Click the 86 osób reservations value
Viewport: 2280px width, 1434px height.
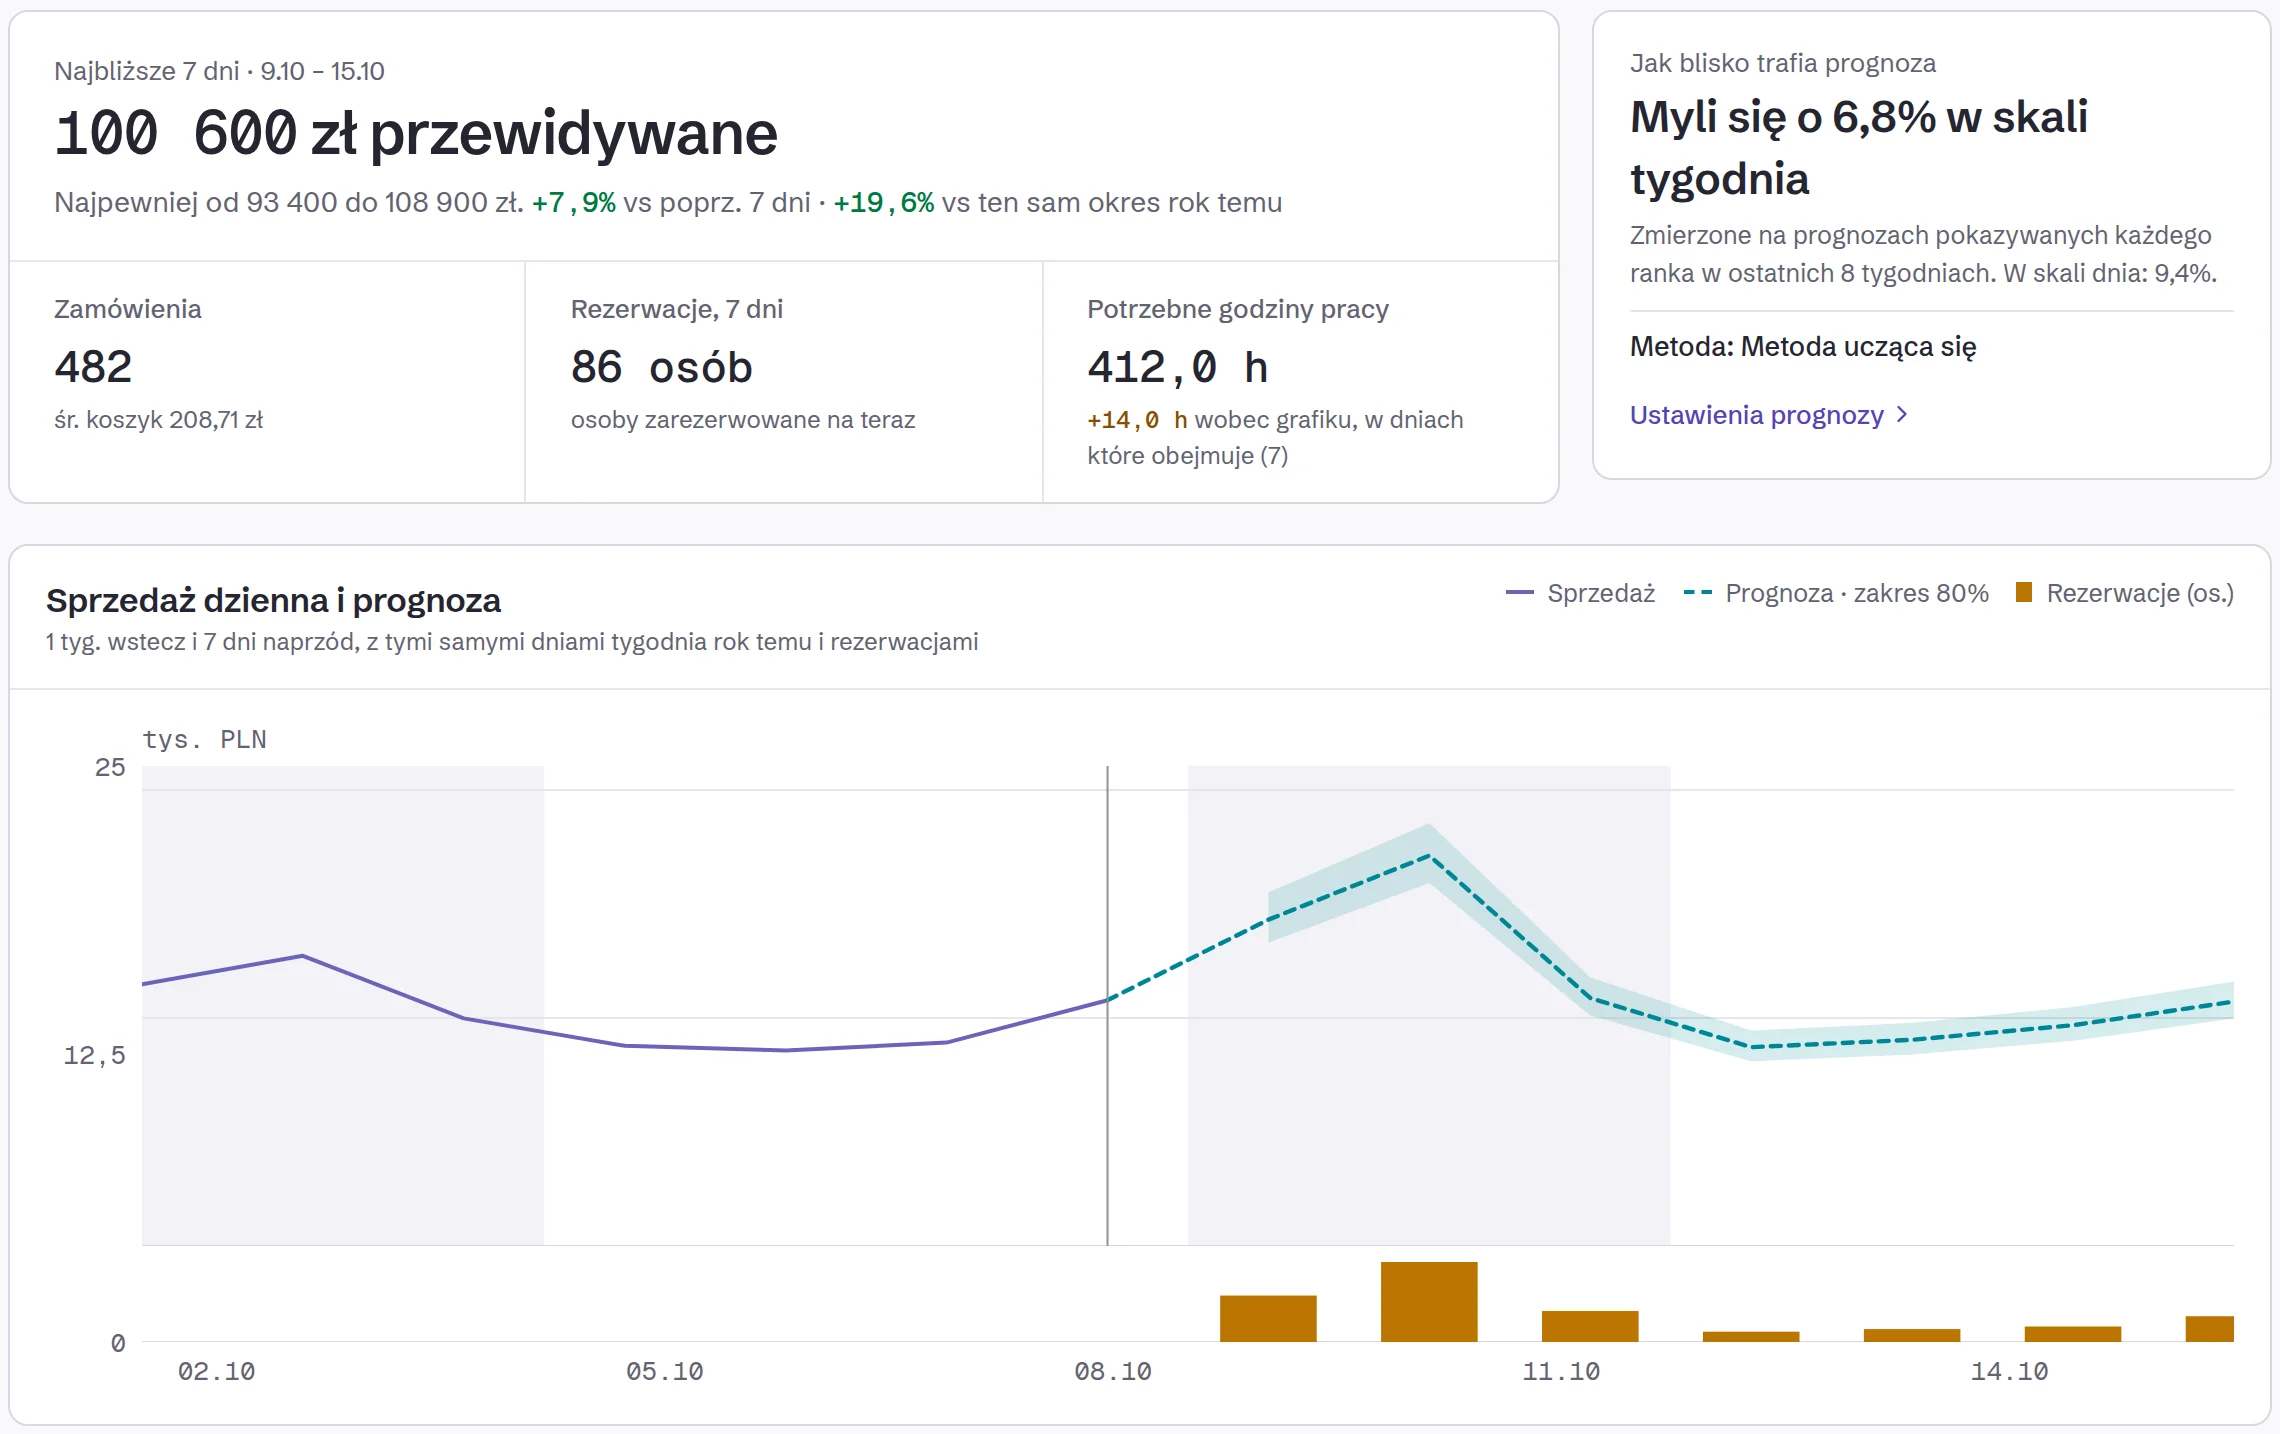pyautogui.click(x=661, y=367)
